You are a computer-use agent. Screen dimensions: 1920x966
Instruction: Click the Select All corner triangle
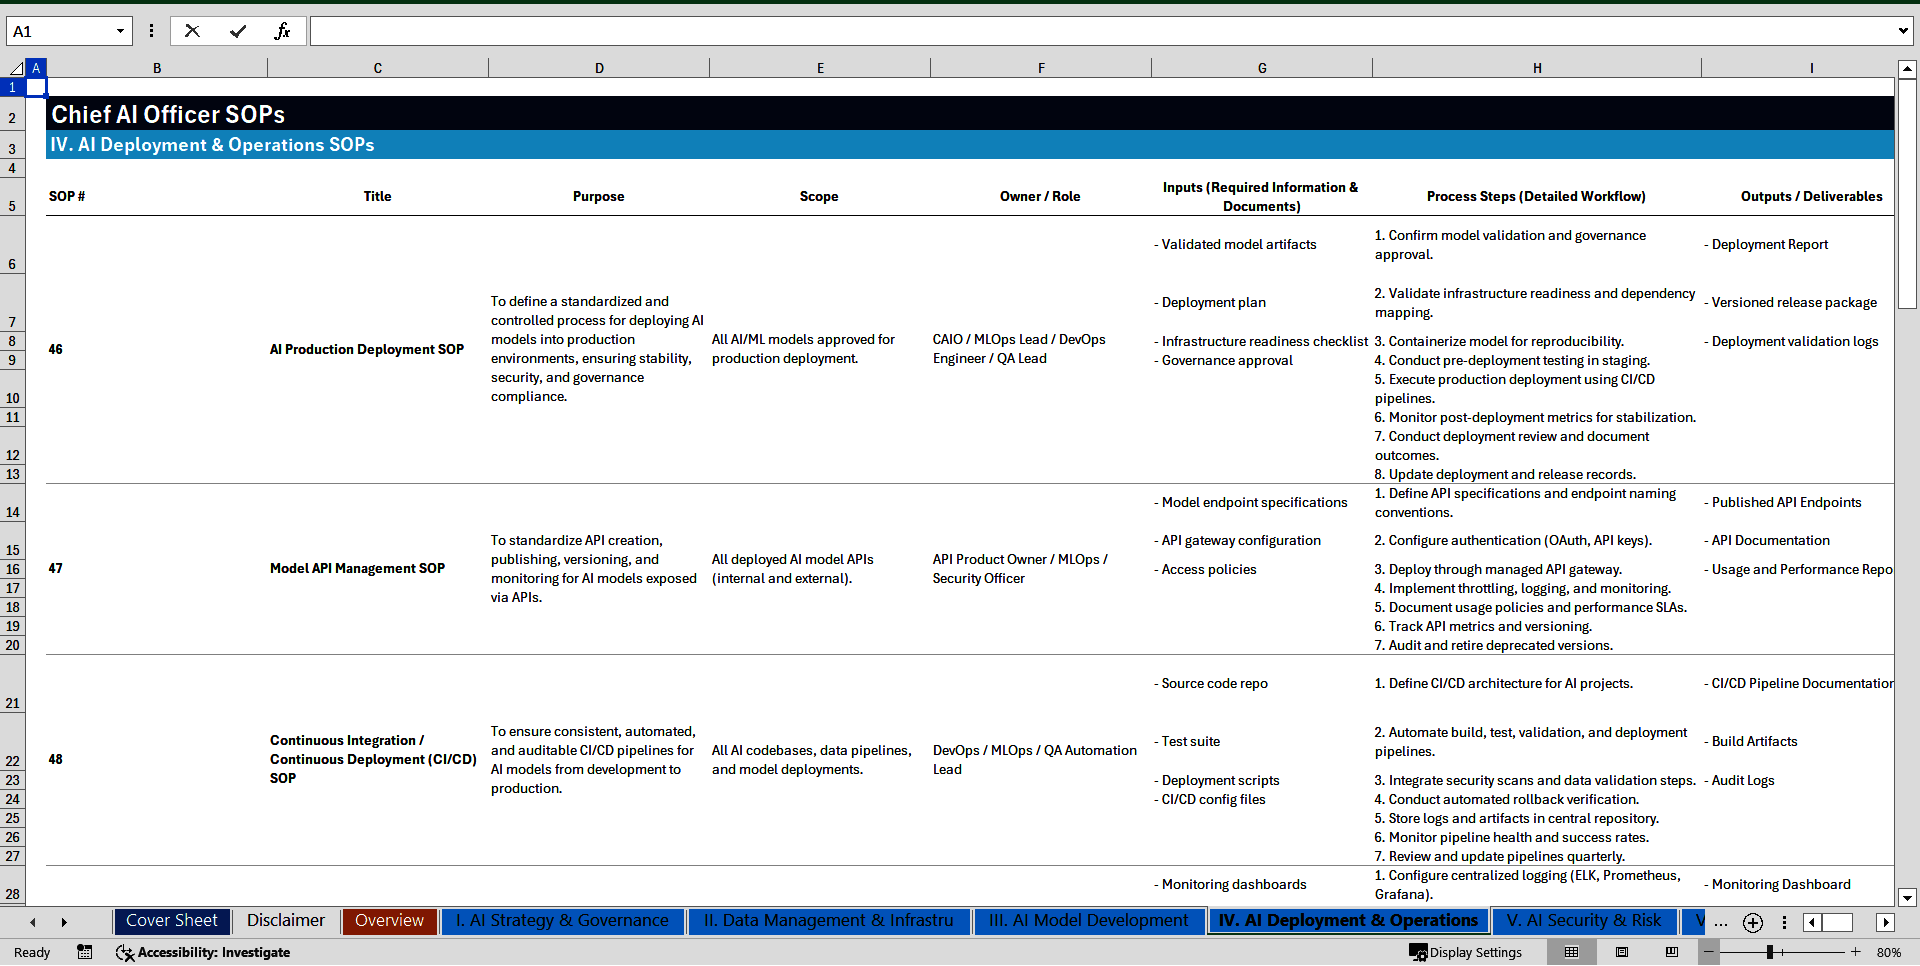point(16,68)
